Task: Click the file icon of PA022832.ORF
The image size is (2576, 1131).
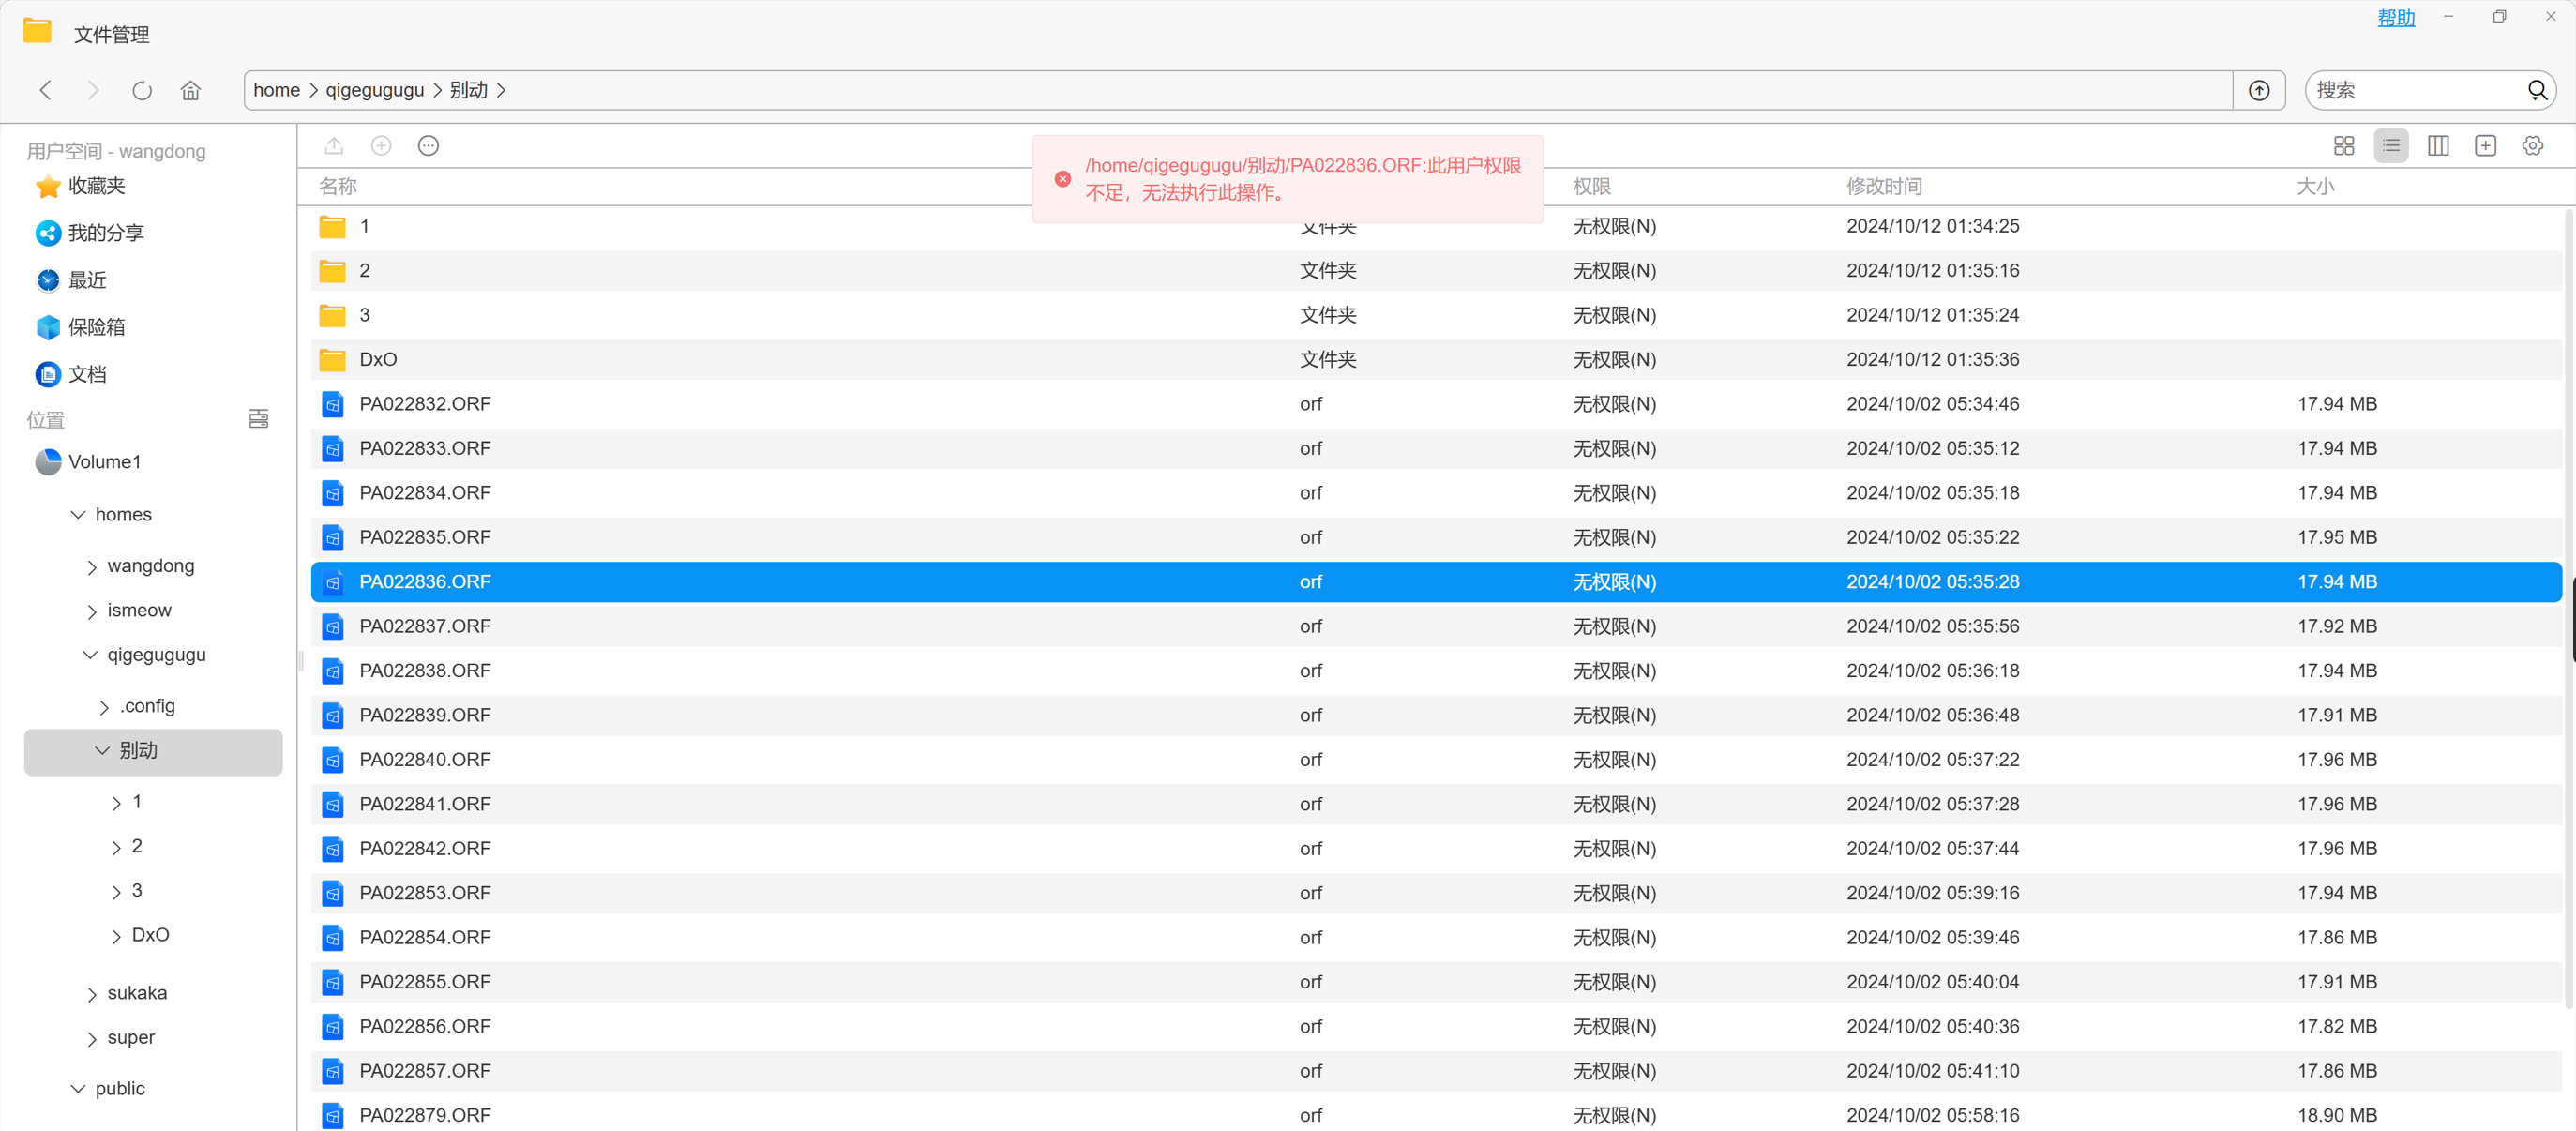Action: pyautogui.click(x=332, y=404)
